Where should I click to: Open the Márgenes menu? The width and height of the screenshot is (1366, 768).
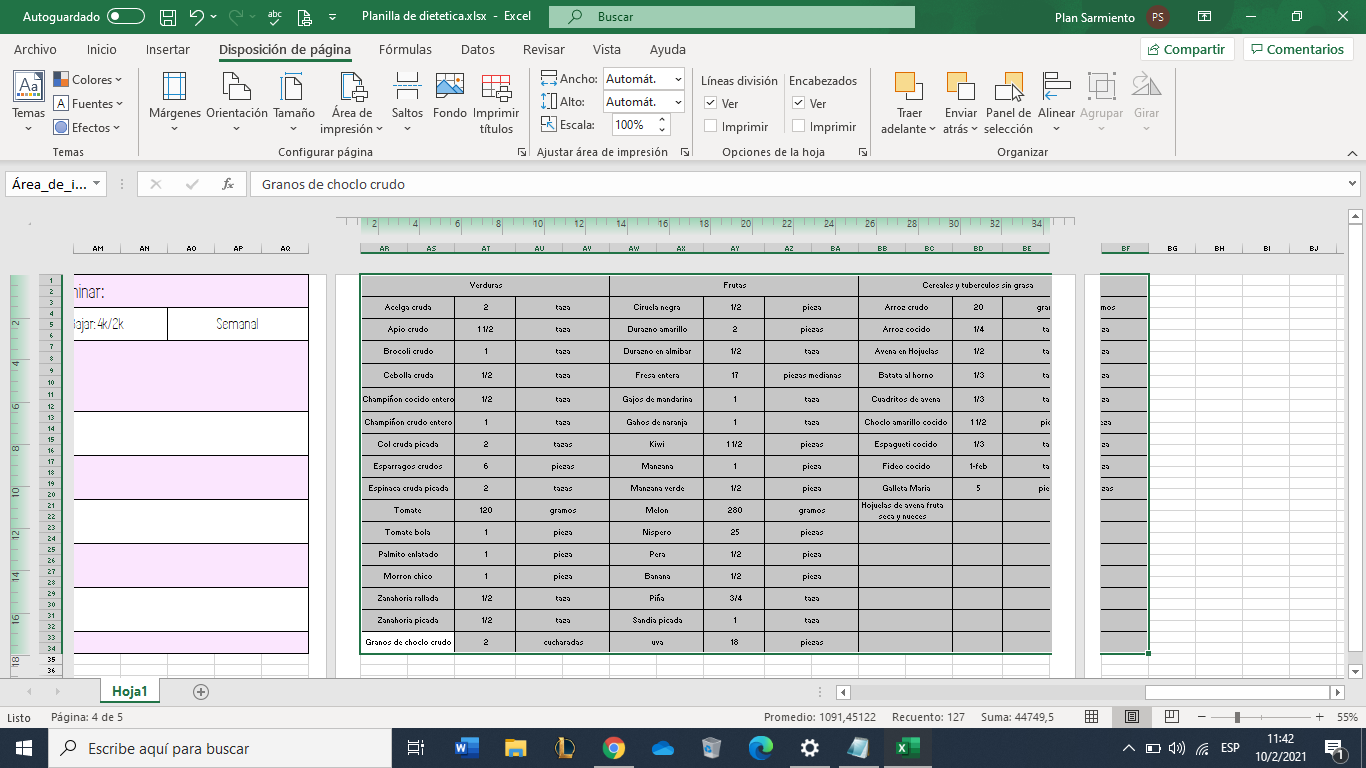[x=175, y=102]
